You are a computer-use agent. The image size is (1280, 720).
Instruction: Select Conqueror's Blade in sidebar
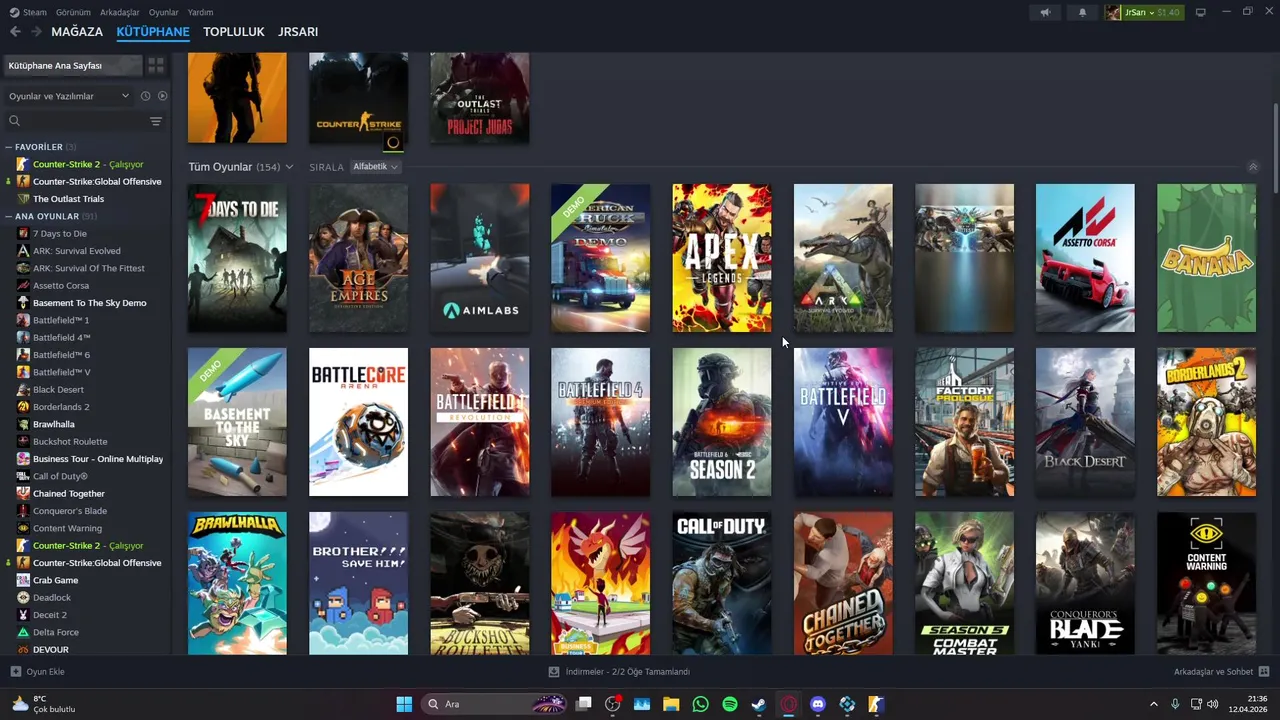point(70,511)
